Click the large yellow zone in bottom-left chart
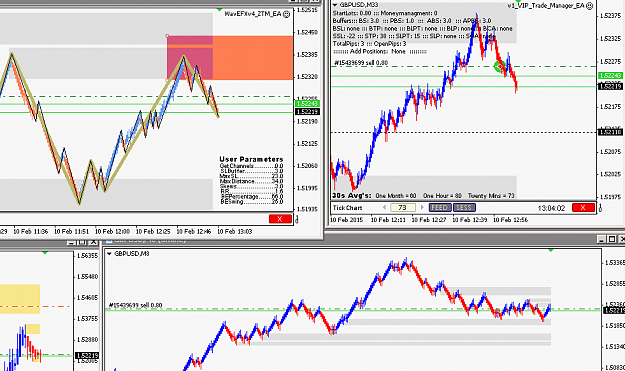Image resolution: width=625 pixels, height=371 pixels. (20, 299)
